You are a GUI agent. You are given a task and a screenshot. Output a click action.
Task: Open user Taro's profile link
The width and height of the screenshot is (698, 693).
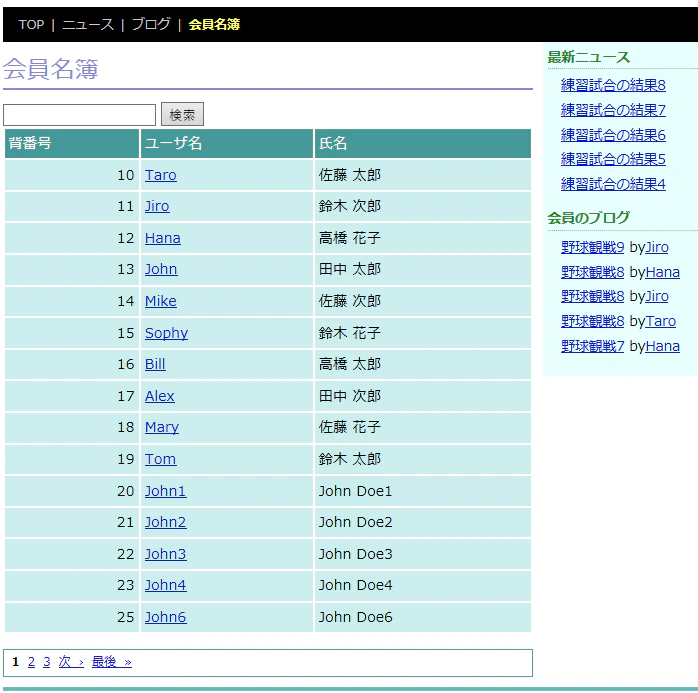click(161, 175)
